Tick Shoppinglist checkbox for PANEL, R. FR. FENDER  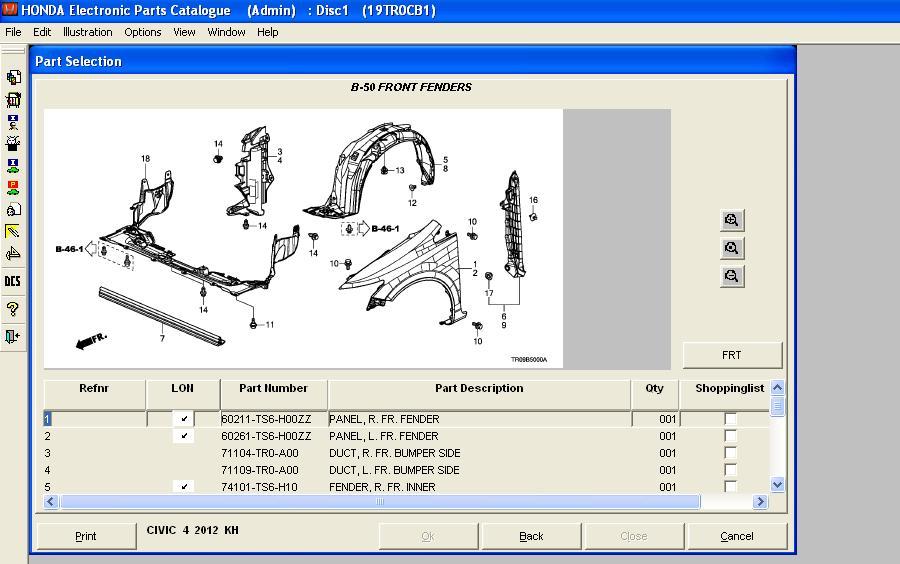[730, 419]
